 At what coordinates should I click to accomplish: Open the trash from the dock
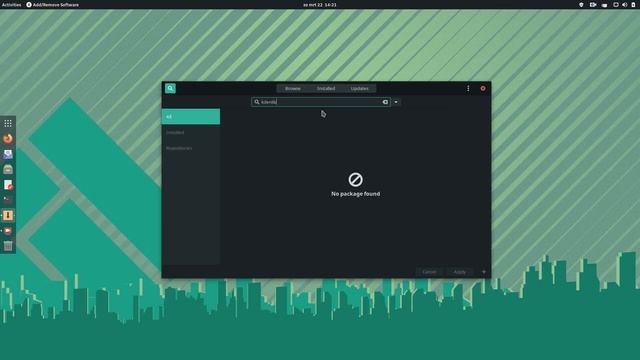pos(8,246)
